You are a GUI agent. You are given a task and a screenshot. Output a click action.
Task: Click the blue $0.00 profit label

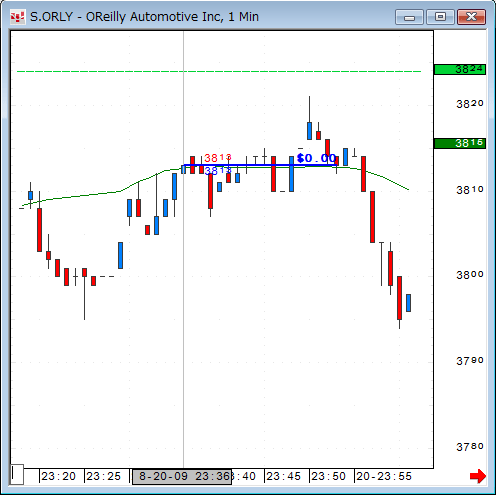(316, 158)
